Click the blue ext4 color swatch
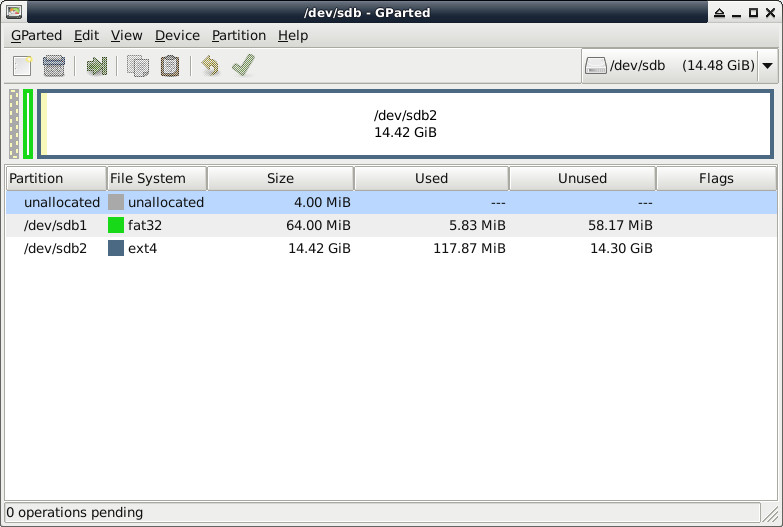 click(116, 248)
